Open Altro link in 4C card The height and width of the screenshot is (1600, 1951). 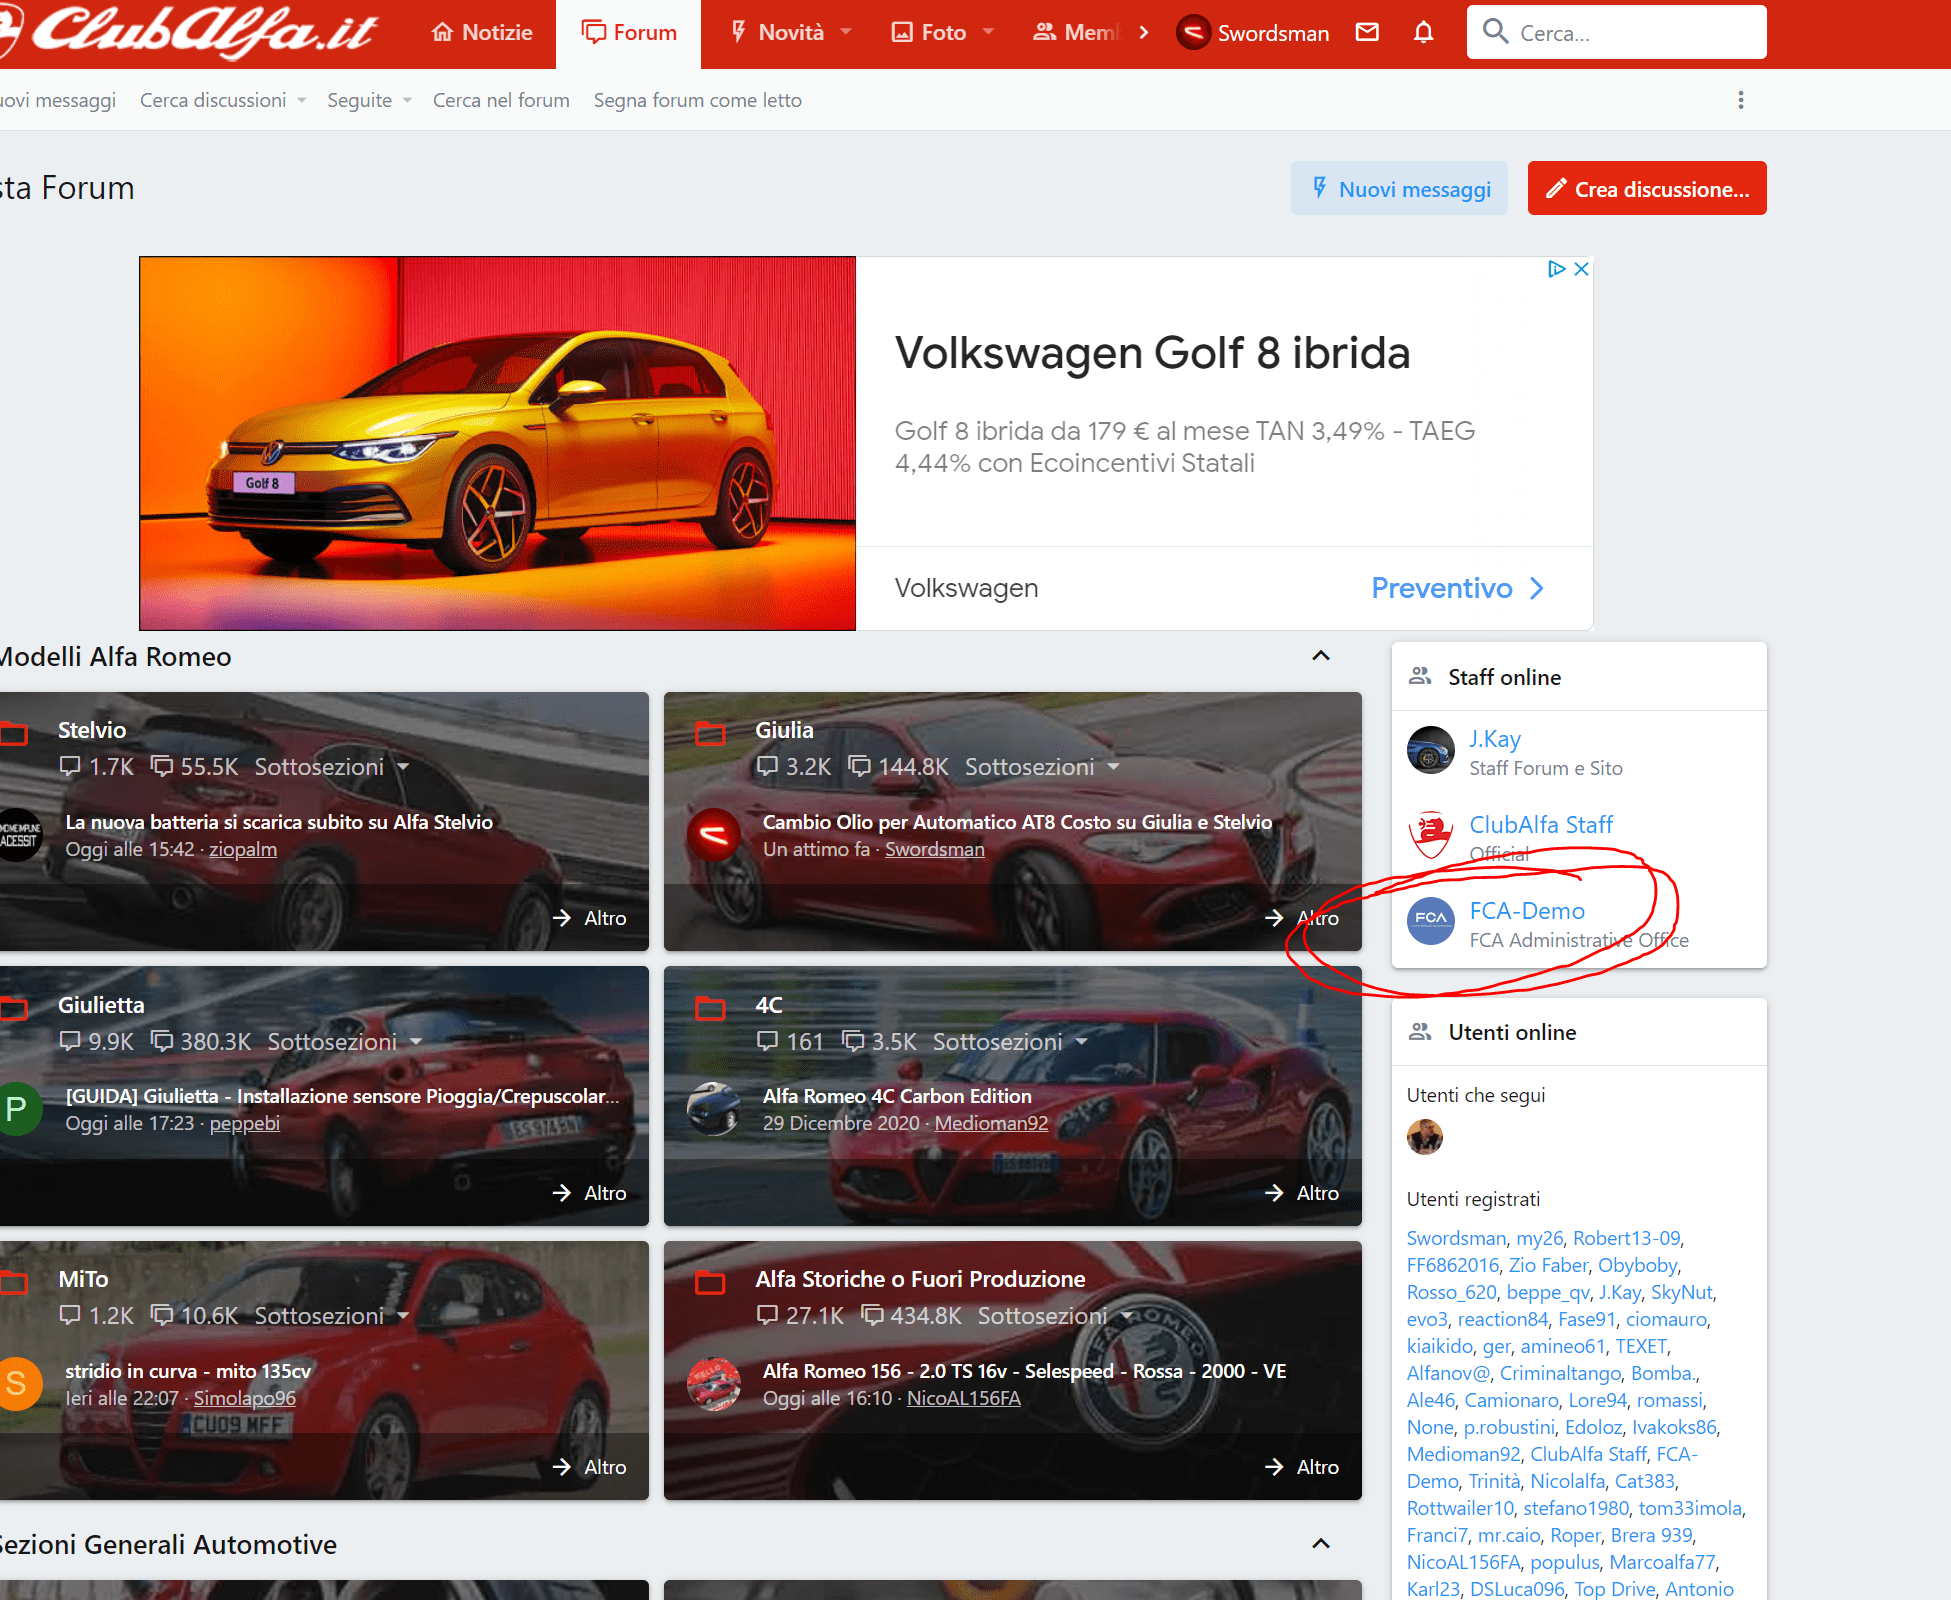(1302, 1193)
